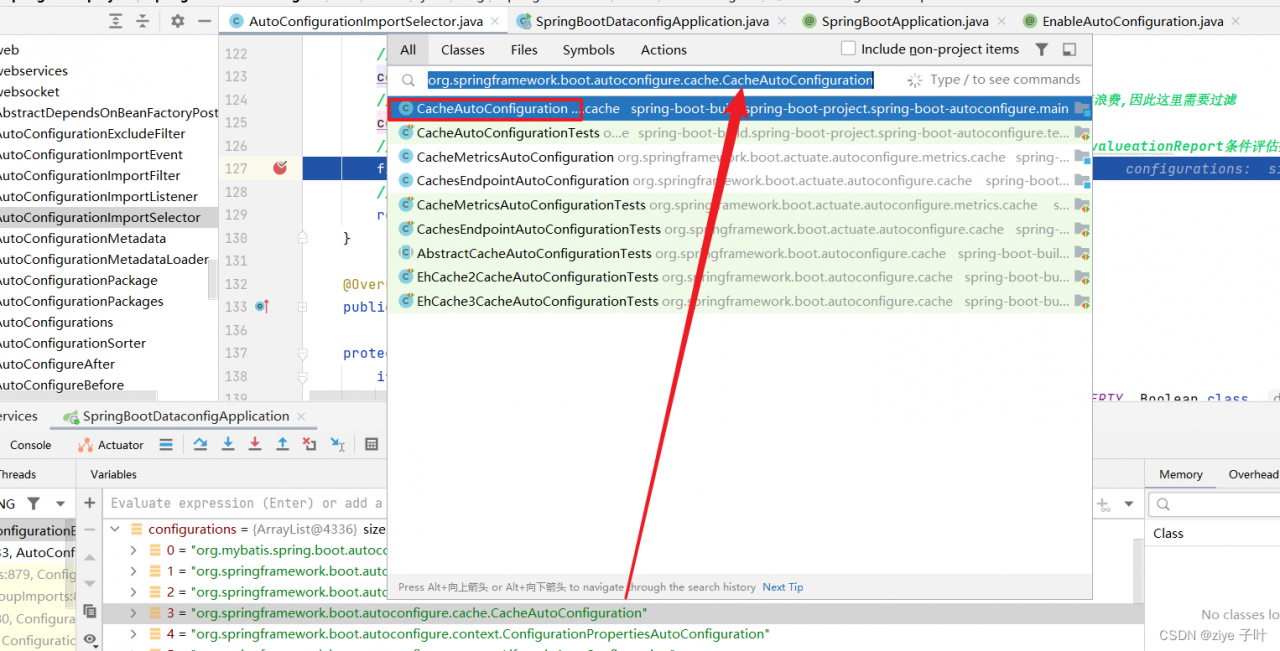Click the eye icon in the Variables sidebar
The image size is (1280, 651).
(x=90, y=639)
